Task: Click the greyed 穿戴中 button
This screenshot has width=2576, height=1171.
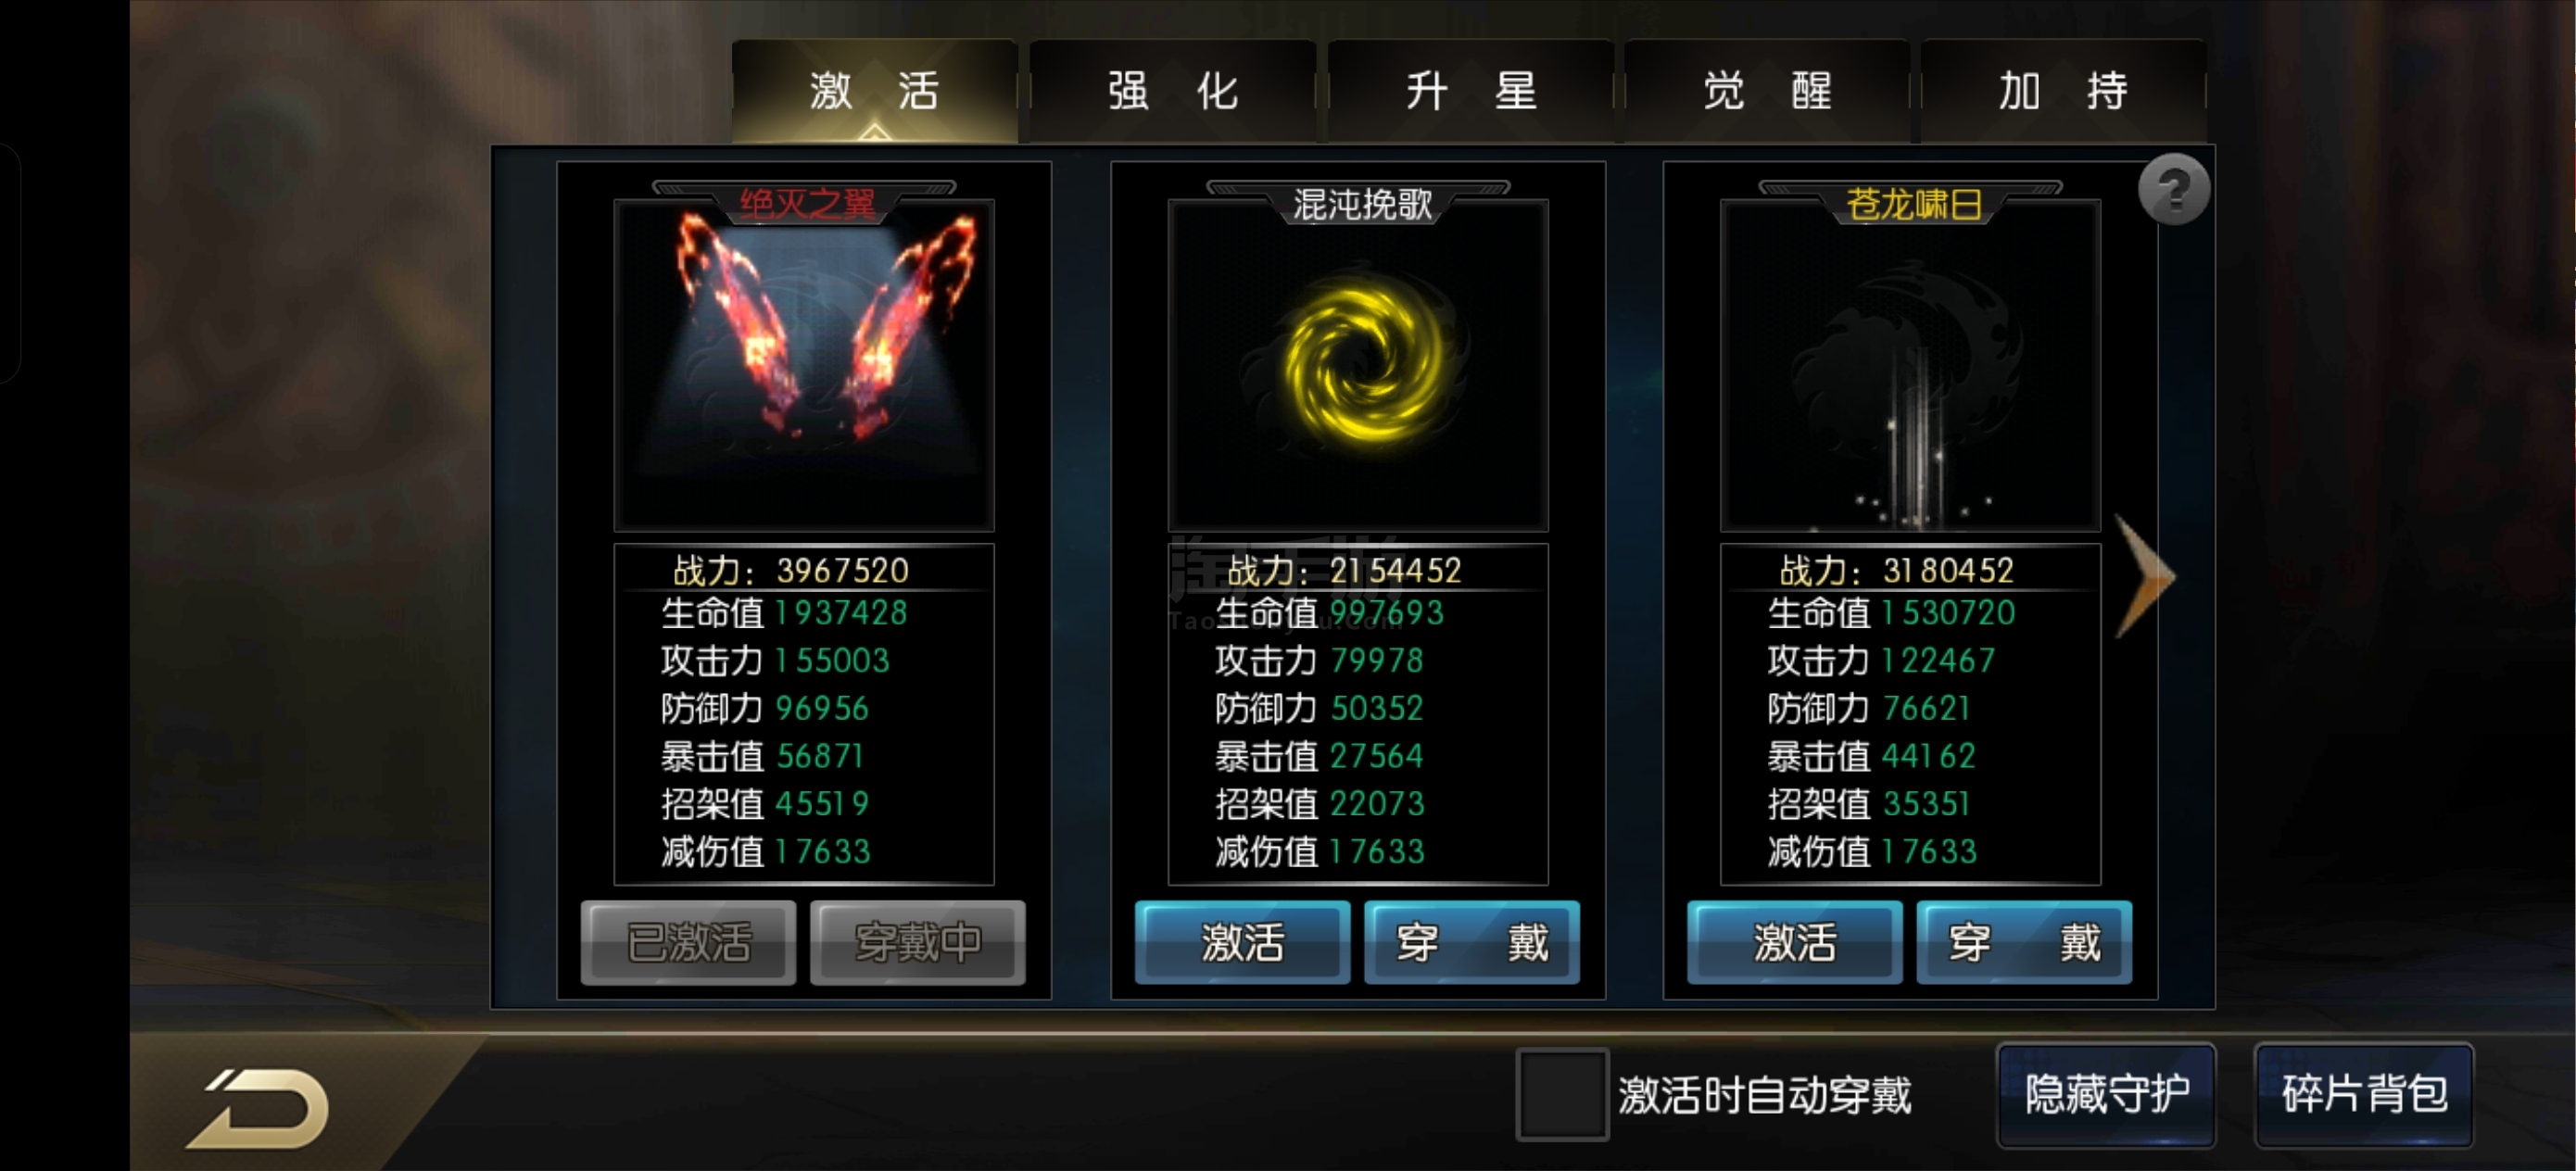Action: click(918, 942)
